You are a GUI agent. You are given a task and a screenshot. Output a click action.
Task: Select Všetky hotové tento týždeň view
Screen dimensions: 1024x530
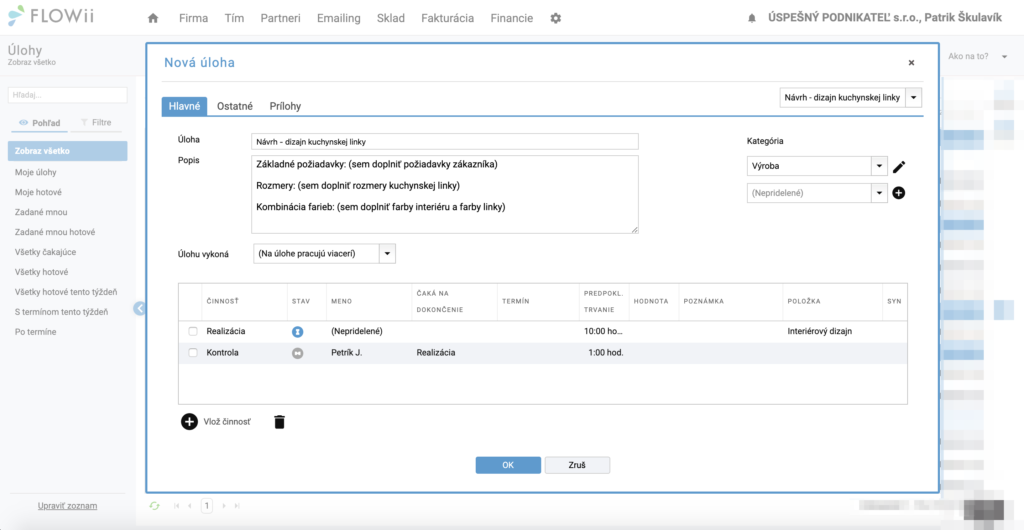[68, 292]
